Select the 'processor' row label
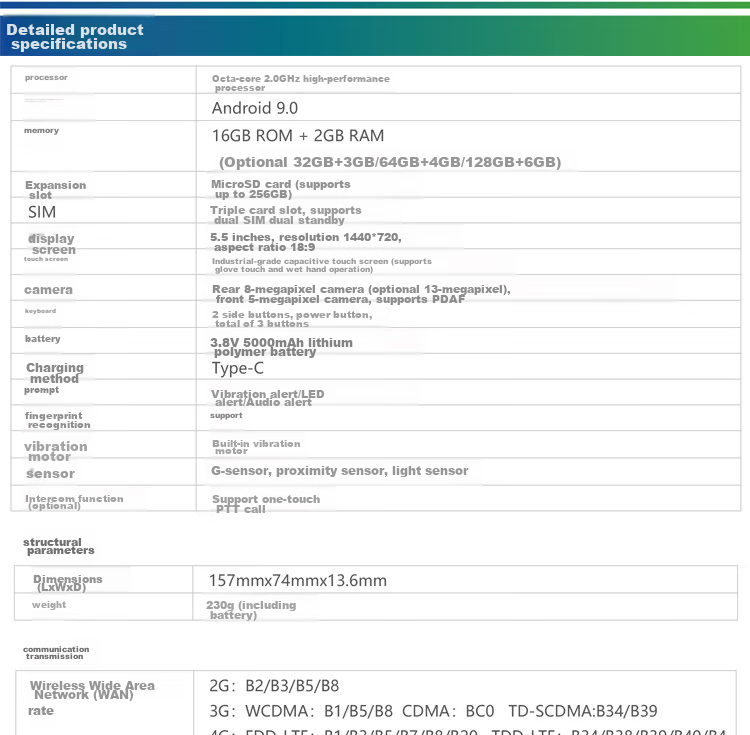750x735 pixels. tap(46, 77)
